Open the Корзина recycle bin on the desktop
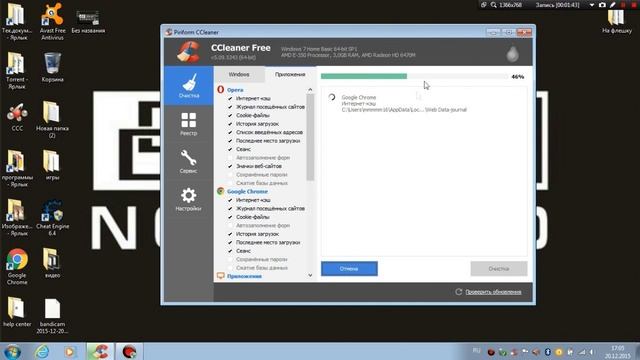Screen dimensions: 640x360 click(x=52, y=68)
